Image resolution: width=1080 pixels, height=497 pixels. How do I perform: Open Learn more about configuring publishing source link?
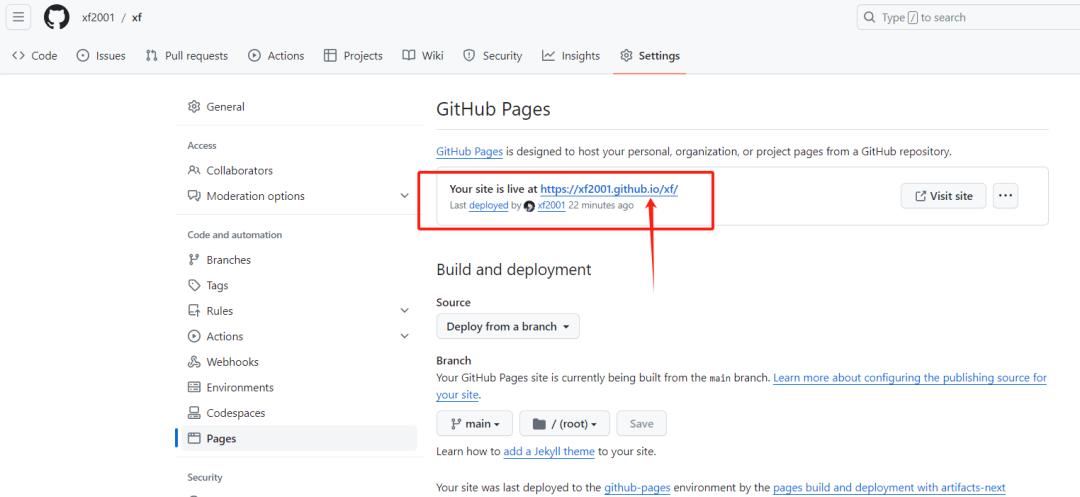(910, 378)
